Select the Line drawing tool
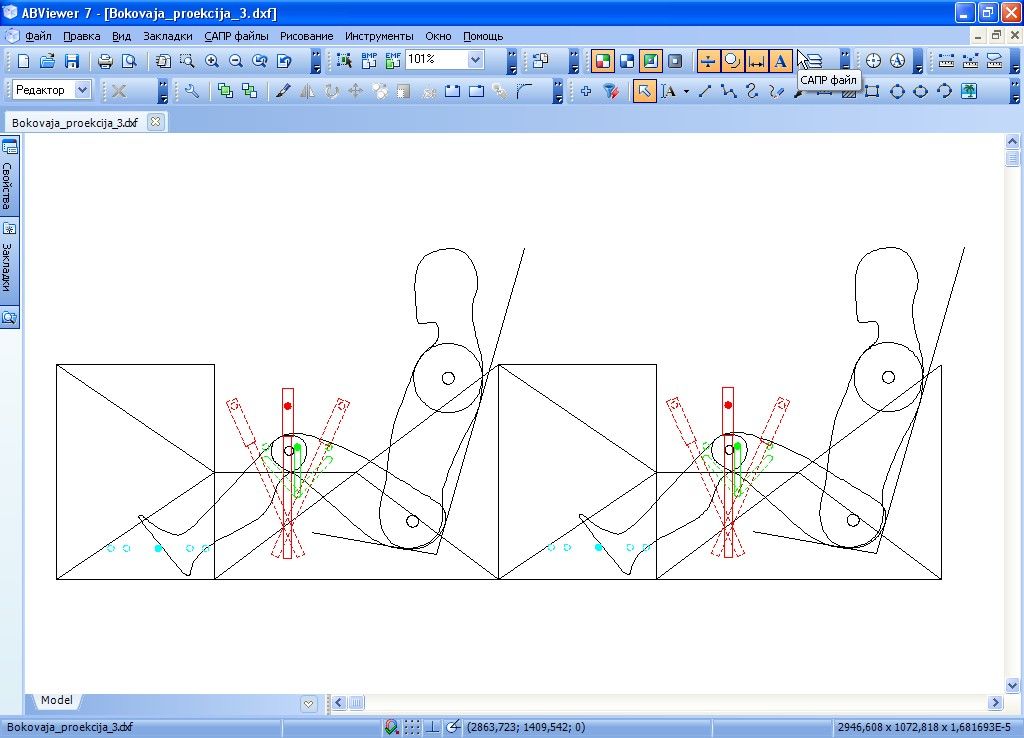This screenshot has width=1024, height=738. click(704, 91)
